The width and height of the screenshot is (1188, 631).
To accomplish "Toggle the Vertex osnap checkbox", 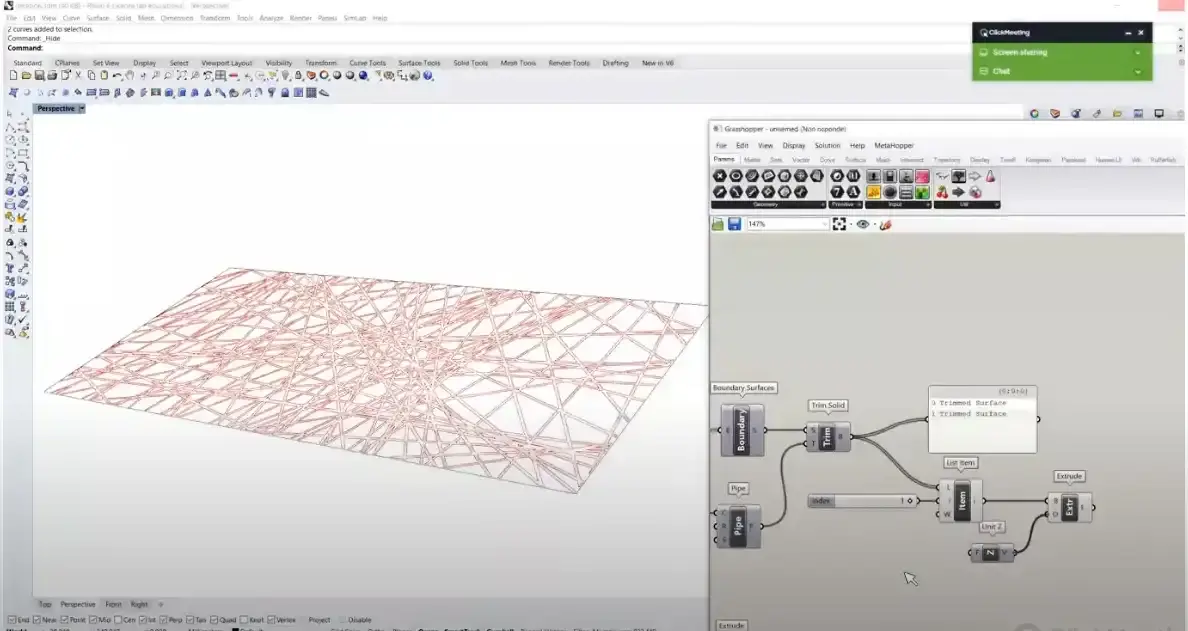I will point(271,620).
